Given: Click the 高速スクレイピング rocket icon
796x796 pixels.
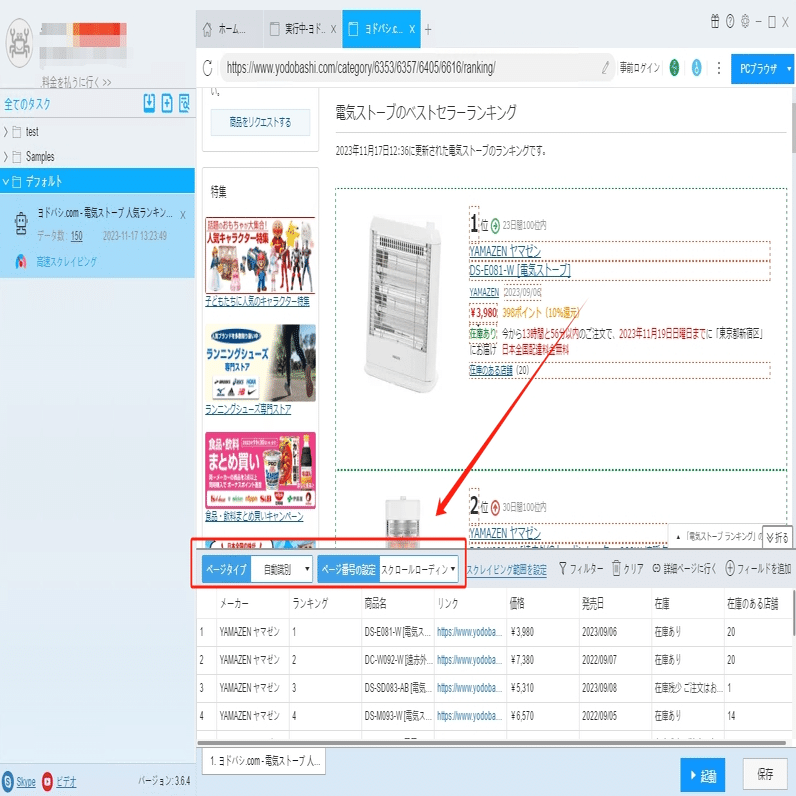Looking at the screenshot, I should (21, 261).
